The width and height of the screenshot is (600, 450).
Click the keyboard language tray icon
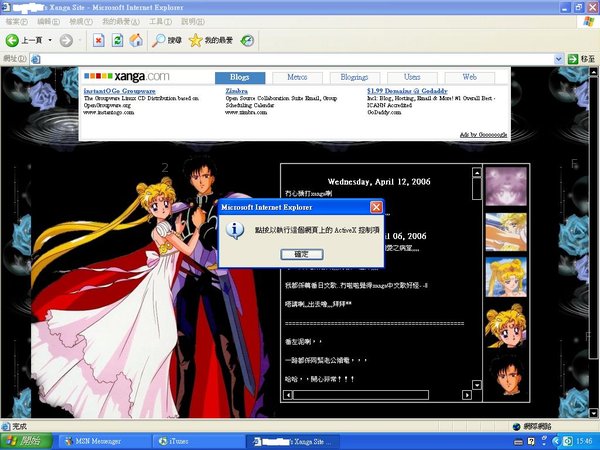518,442
